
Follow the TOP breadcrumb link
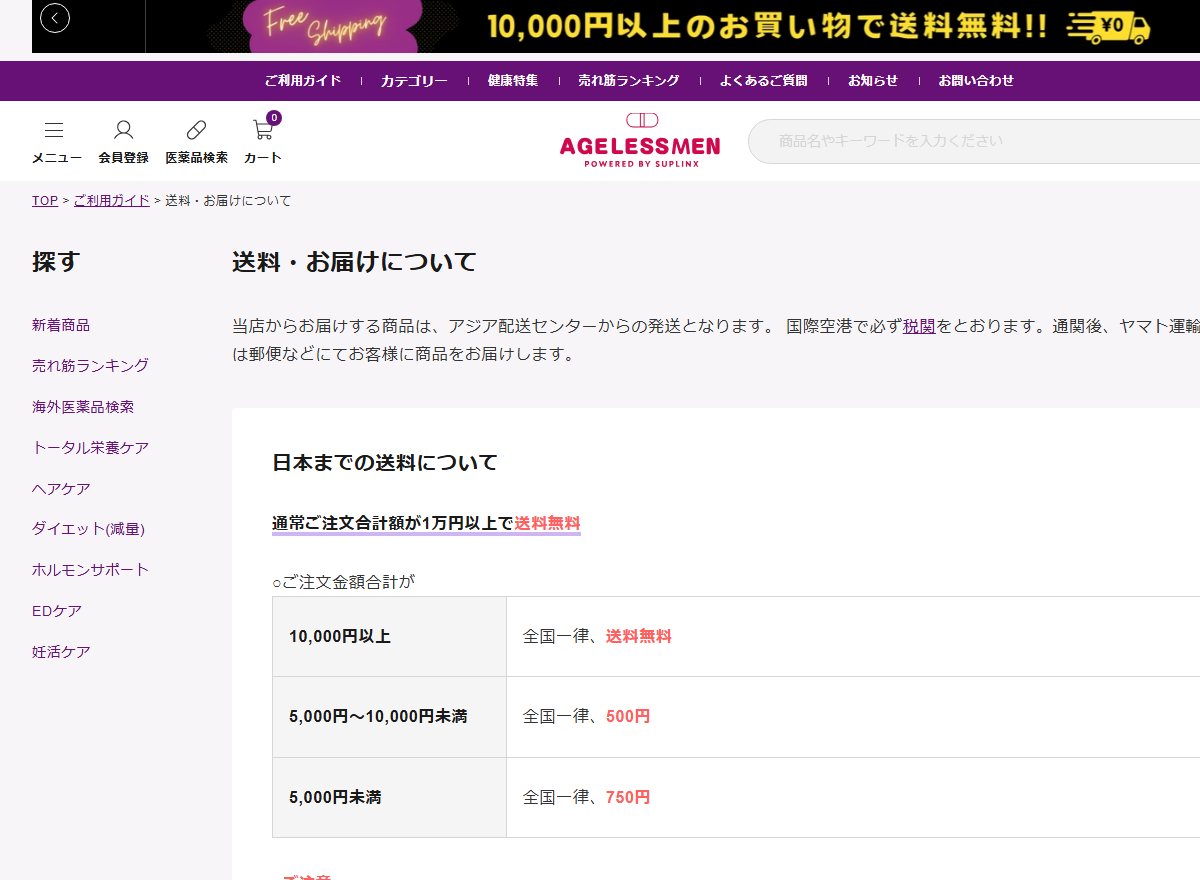click(45, 201)
